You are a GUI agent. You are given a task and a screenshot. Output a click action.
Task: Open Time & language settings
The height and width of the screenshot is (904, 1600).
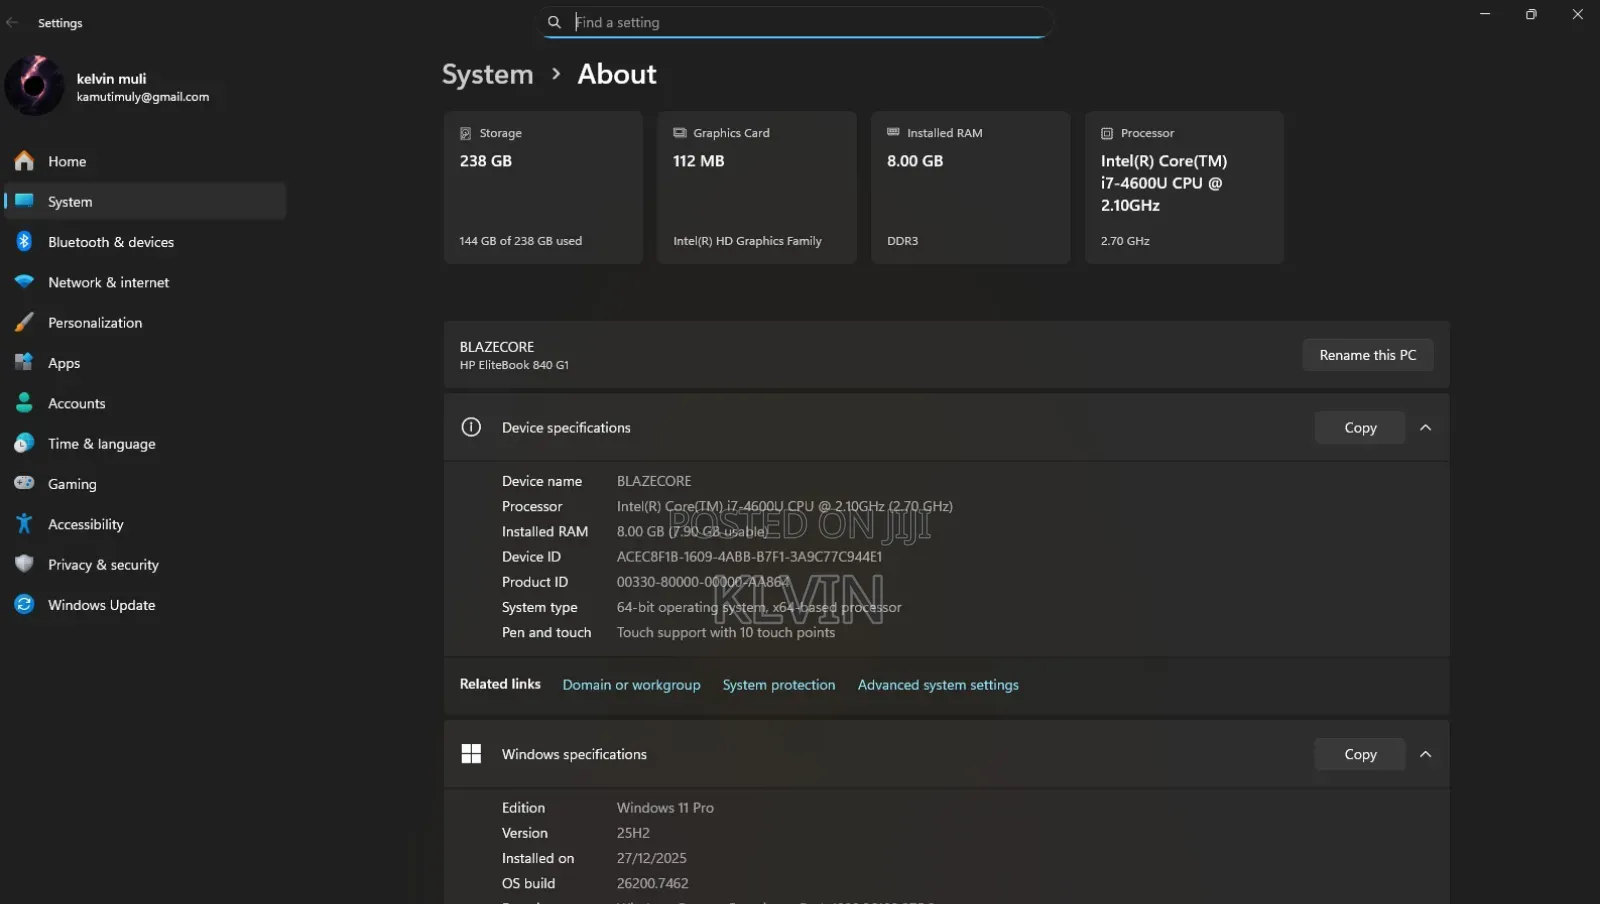click(x=146, y=443)
